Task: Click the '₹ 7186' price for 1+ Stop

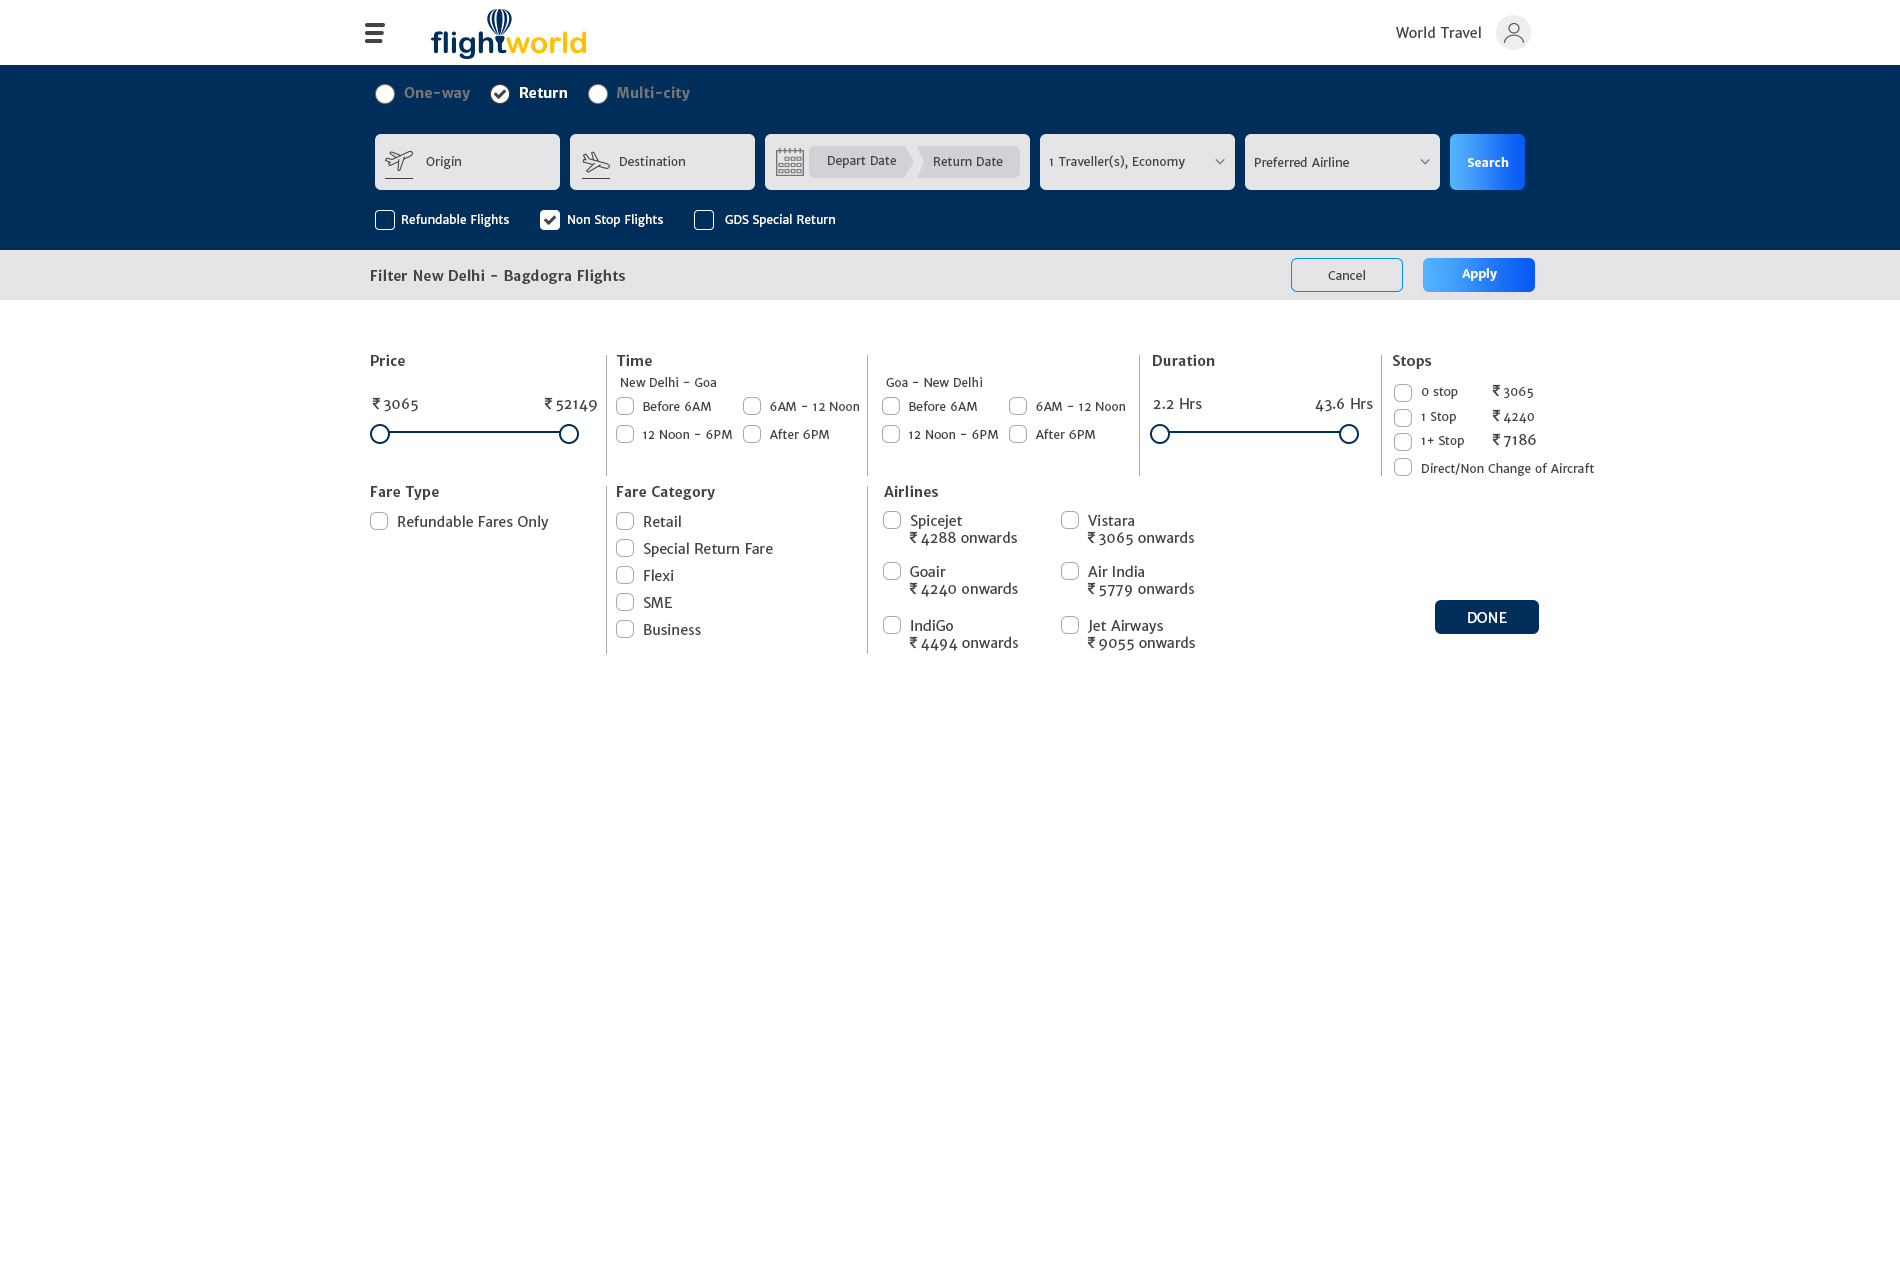Action: point(1514,440)
